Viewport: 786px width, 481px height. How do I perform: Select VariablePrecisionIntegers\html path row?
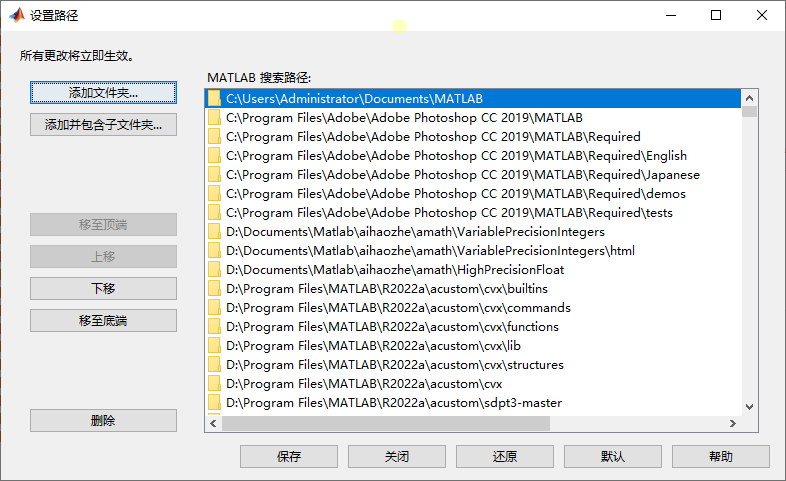point(473,251)
